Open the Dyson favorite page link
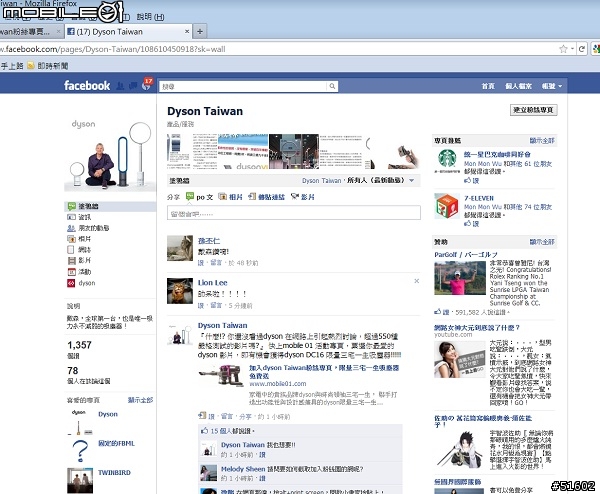The width and height of the screenshot is (600, 494). [108, 414]
